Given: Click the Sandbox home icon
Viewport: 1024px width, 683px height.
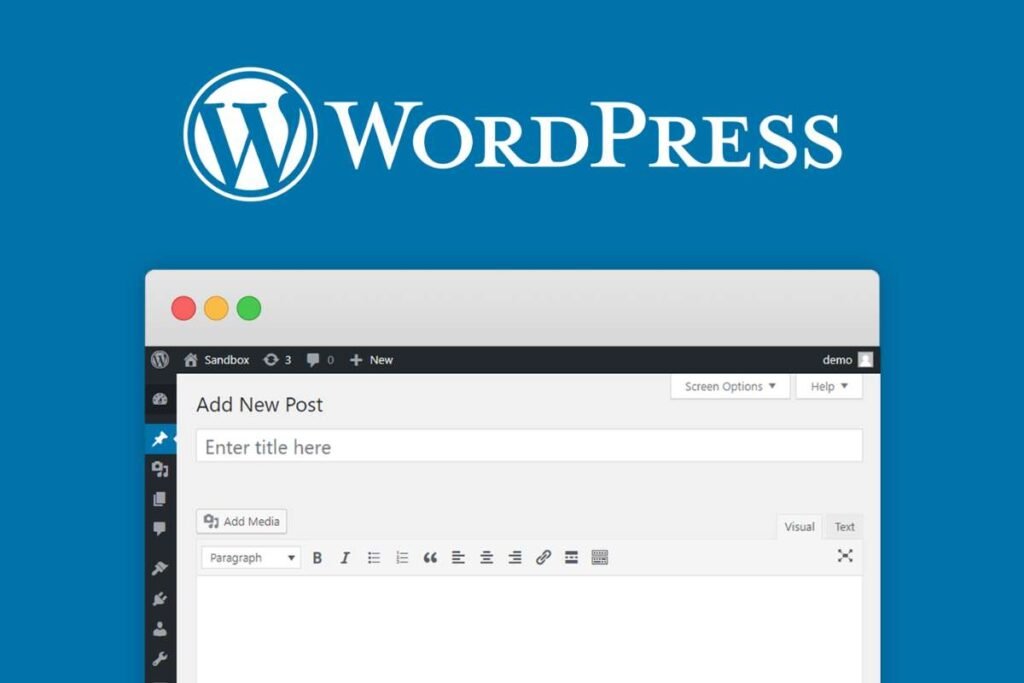Looking at the screenshot, I should click(x=191, y=360).
